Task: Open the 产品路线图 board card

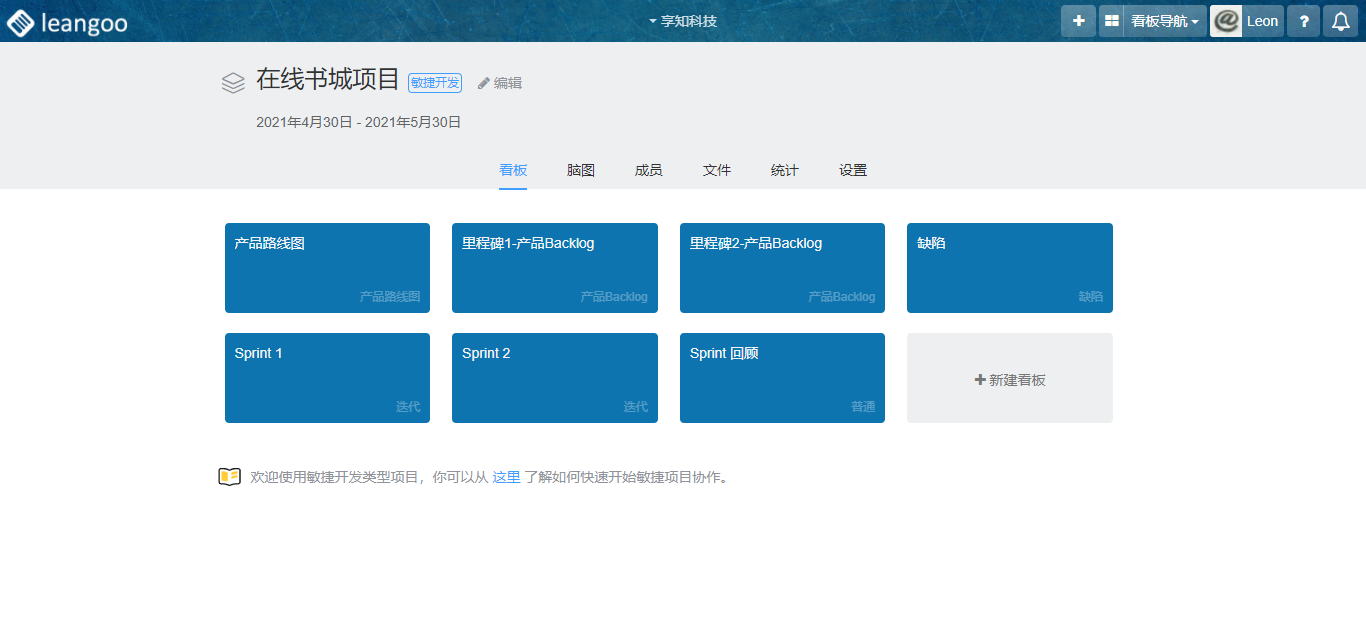Action: pyautogui.click(x=327, y=268)
